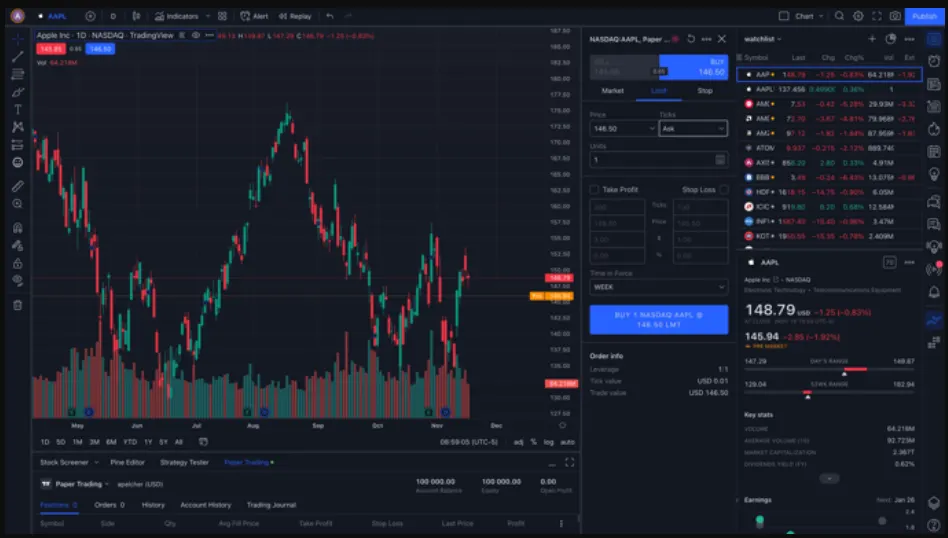This screenshot has width=948, height=538.
Task: Enable the Take Profit checkbox
Action: click(x=594, y=190)
